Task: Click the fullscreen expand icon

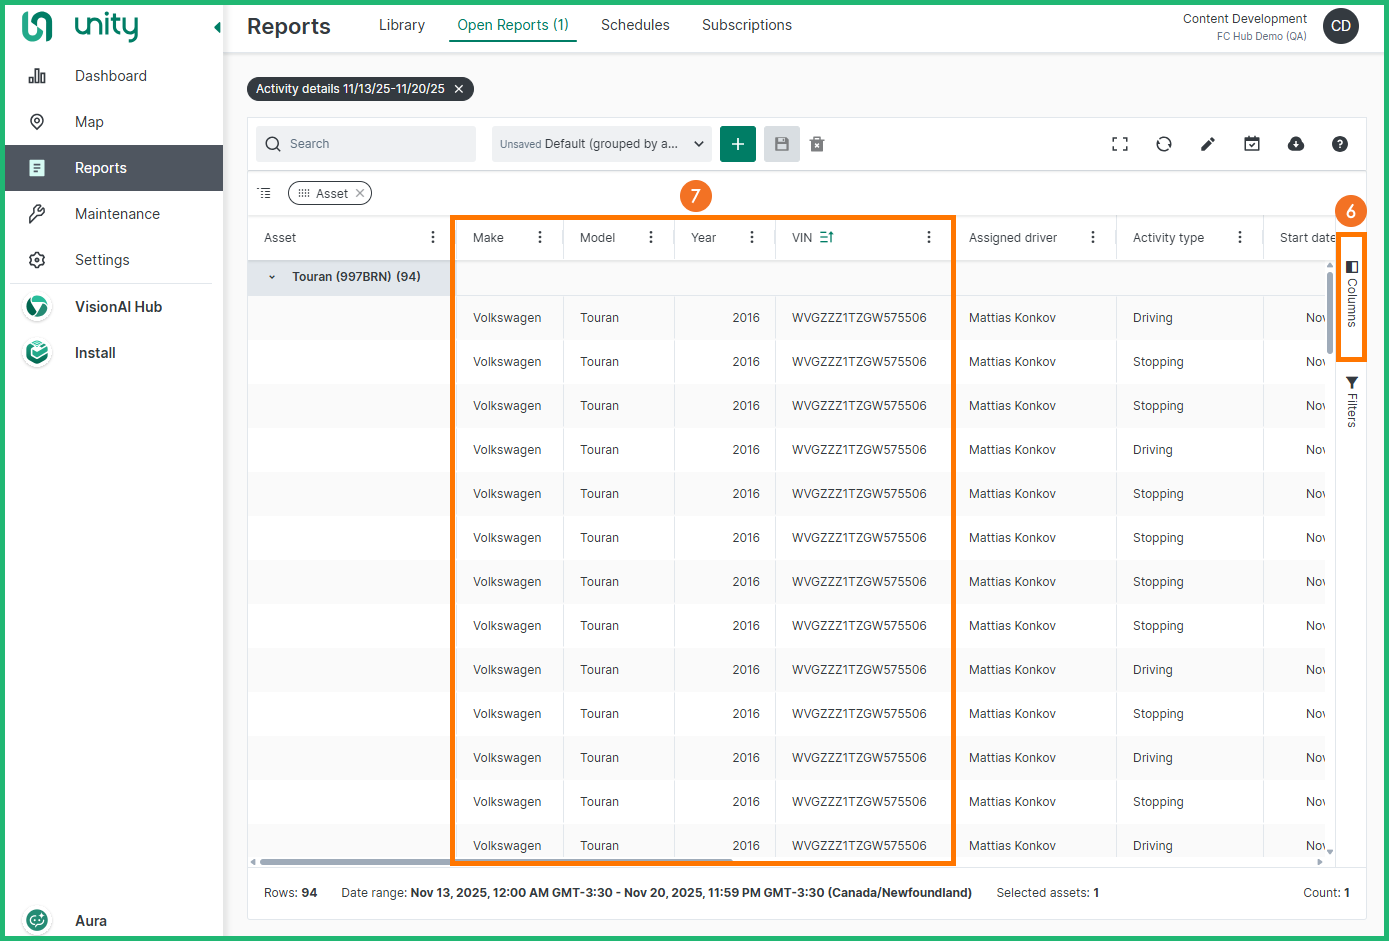Action: click(x=1120, y=144)
